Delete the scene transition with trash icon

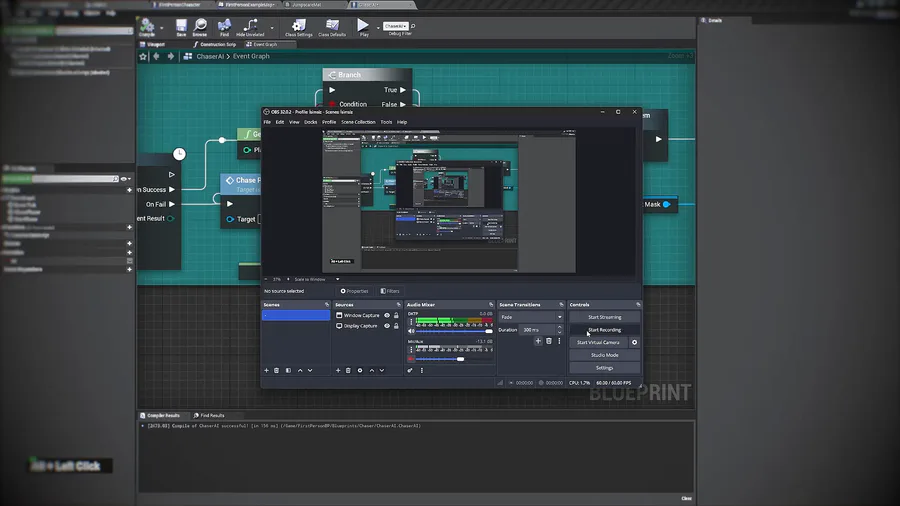point(549,341)
